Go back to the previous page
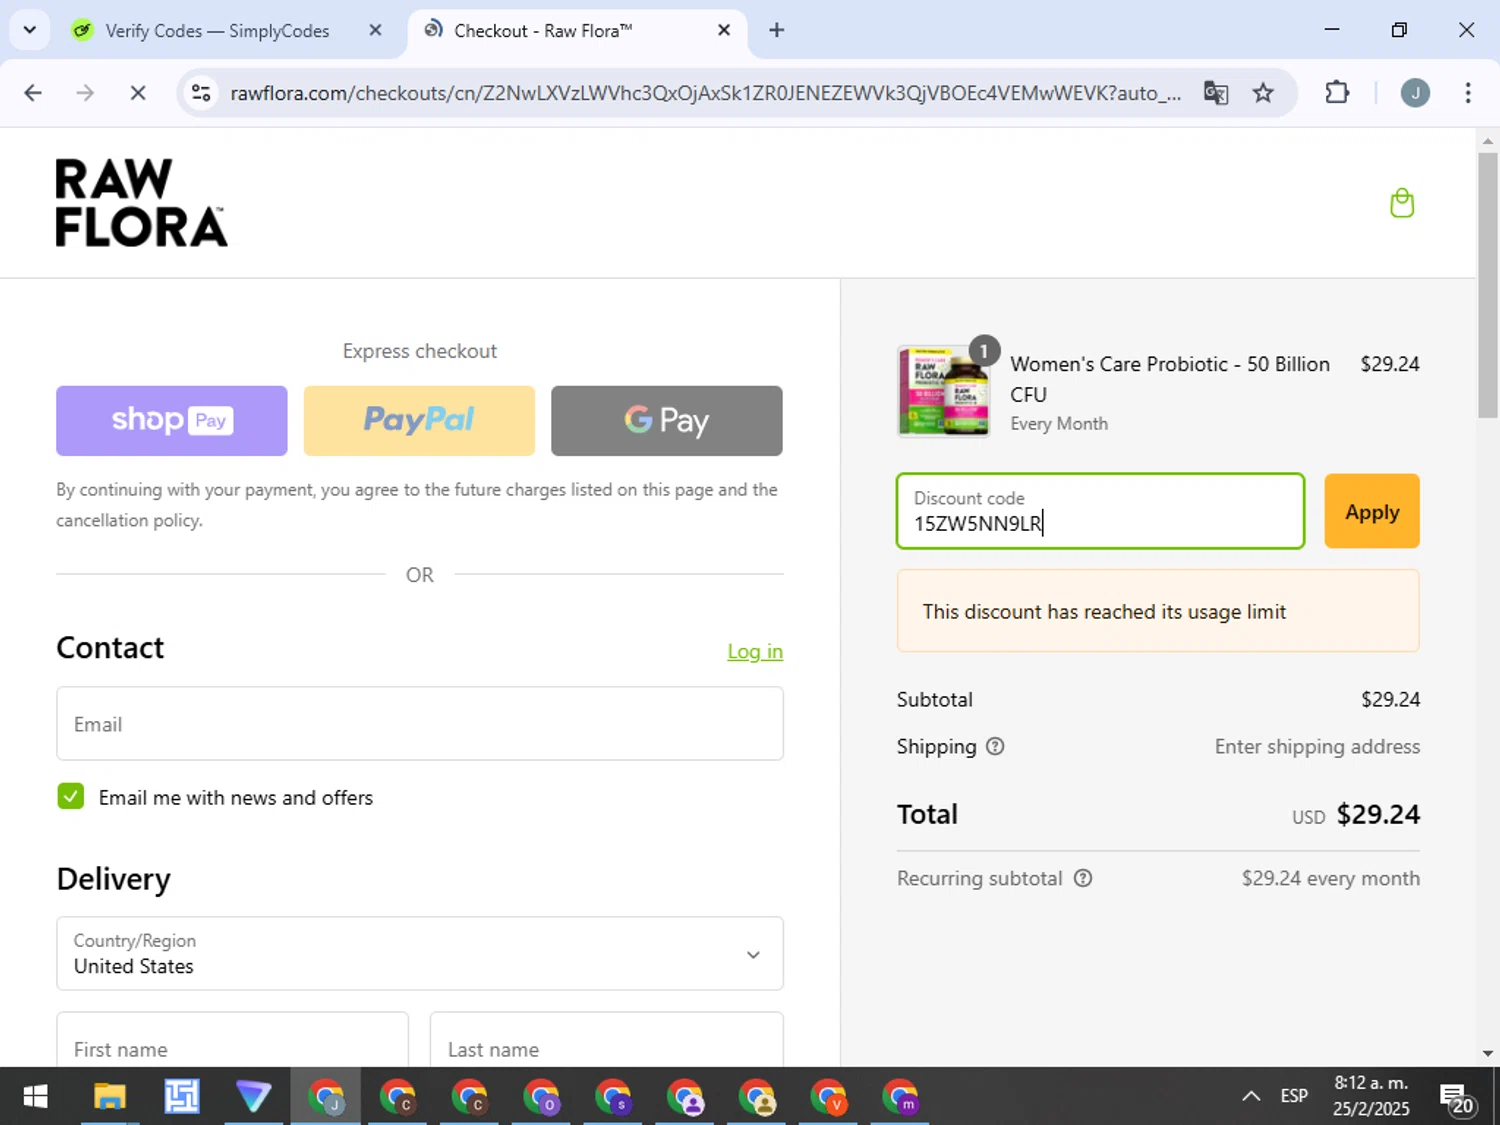 pos(33,93)
